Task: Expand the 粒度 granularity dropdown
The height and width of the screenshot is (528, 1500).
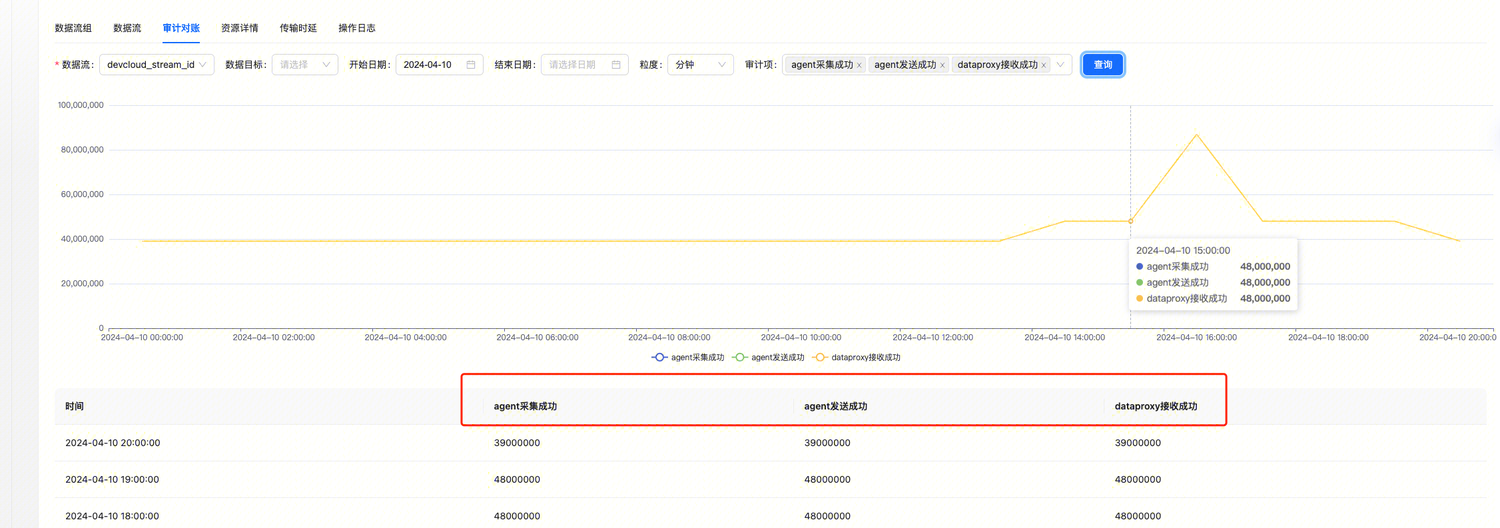Action: [x=700, y=65]
